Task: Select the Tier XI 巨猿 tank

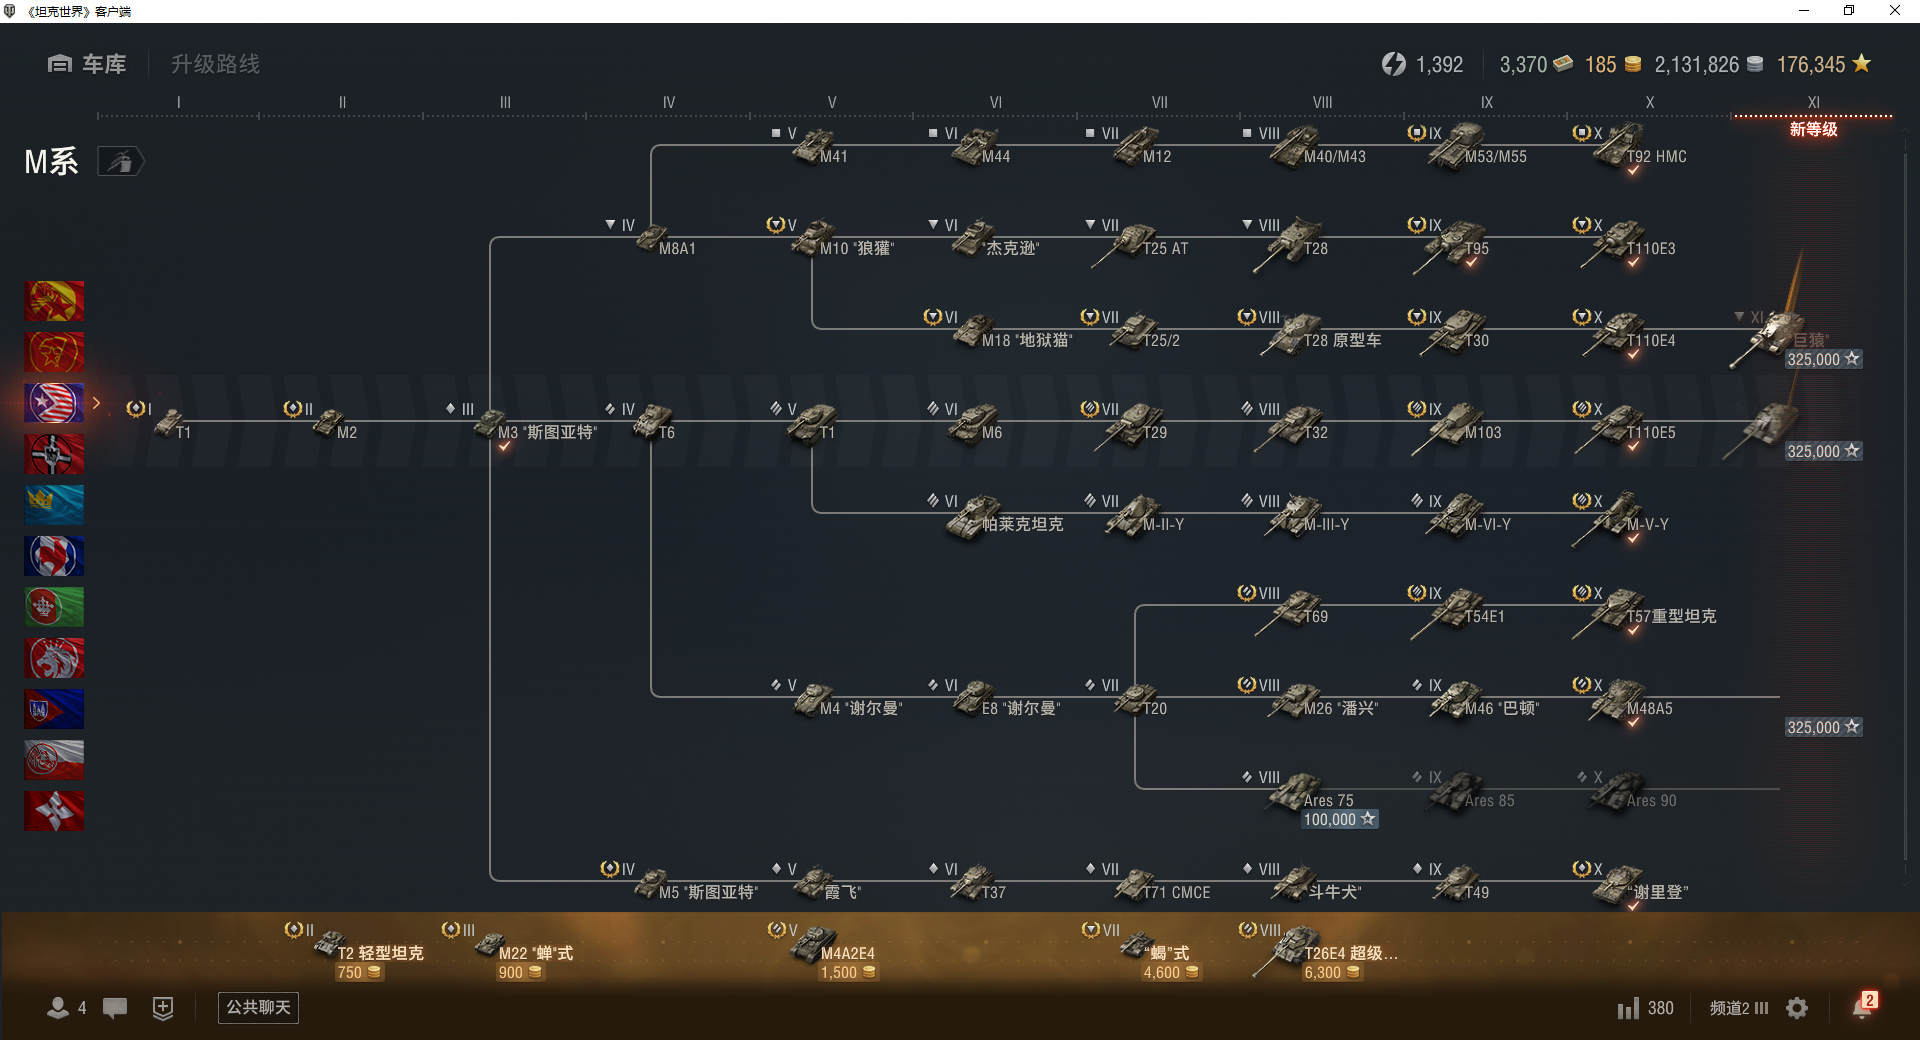Action: pyautogui.click(x=1780, y=338)
